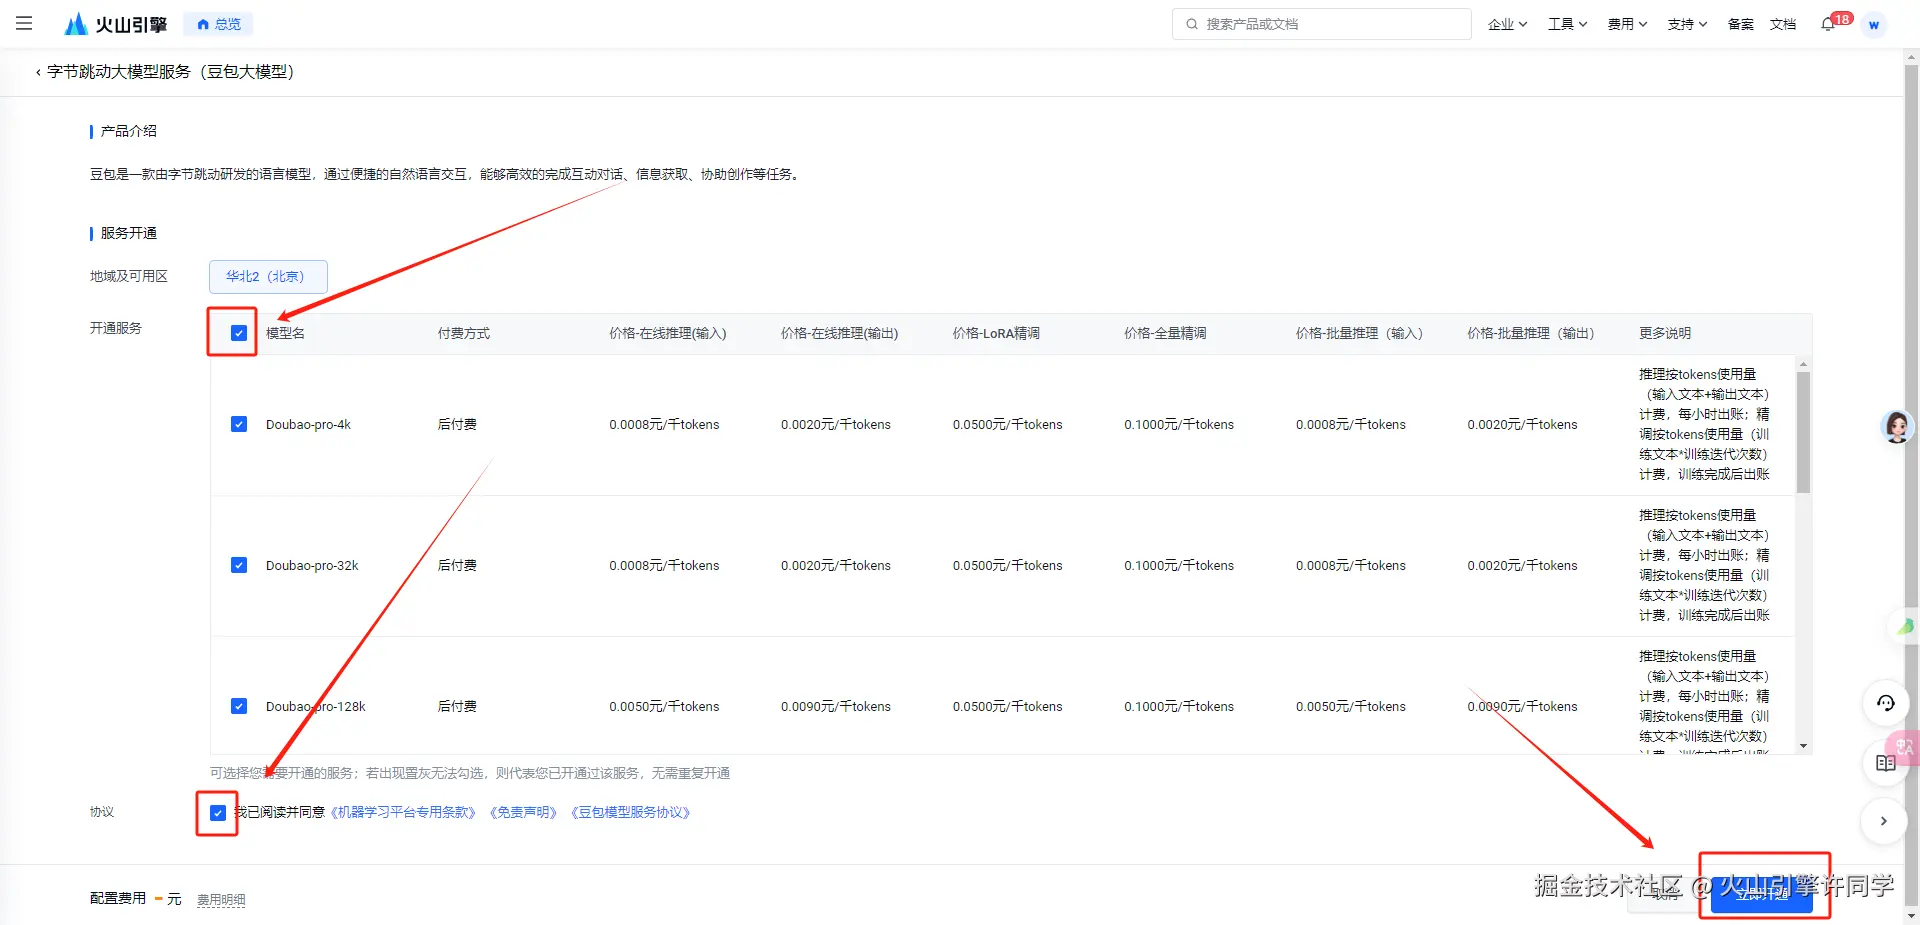Open the user account avatar
Viewport: 1920px width, 925px height.
tap(1874, 24)
